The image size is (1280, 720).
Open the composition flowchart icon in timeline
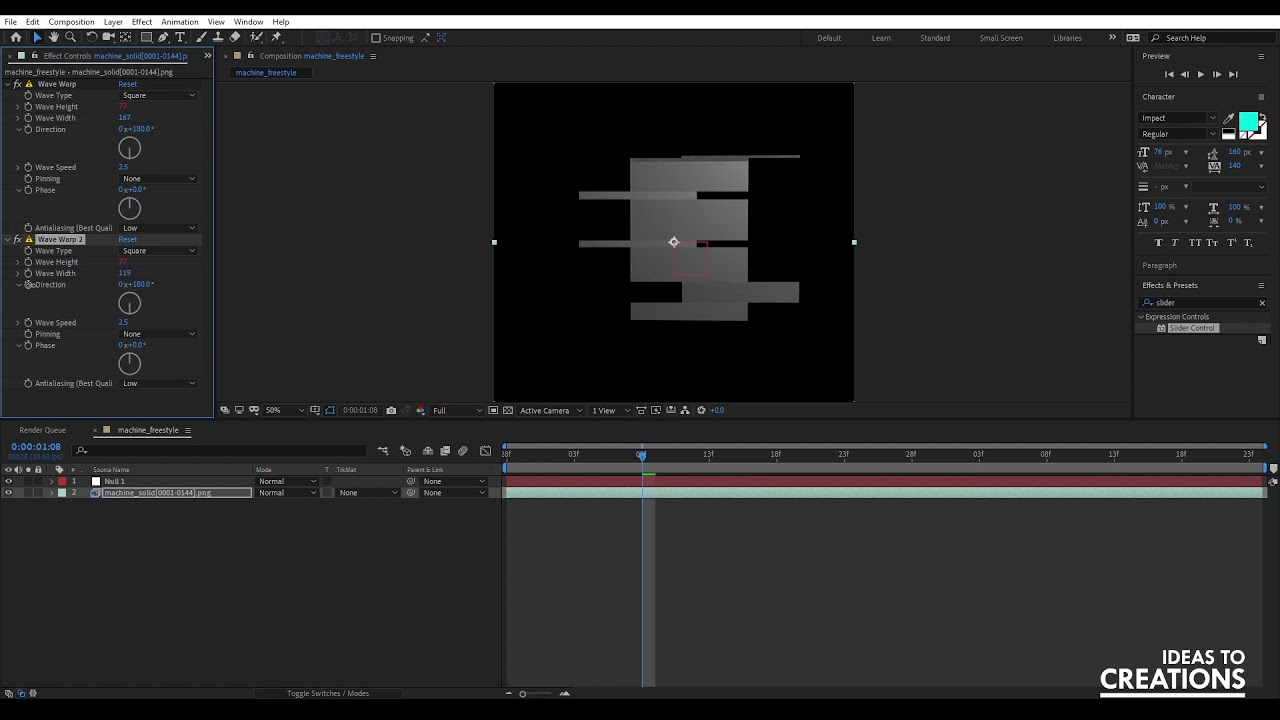click(x=383, y=451)
